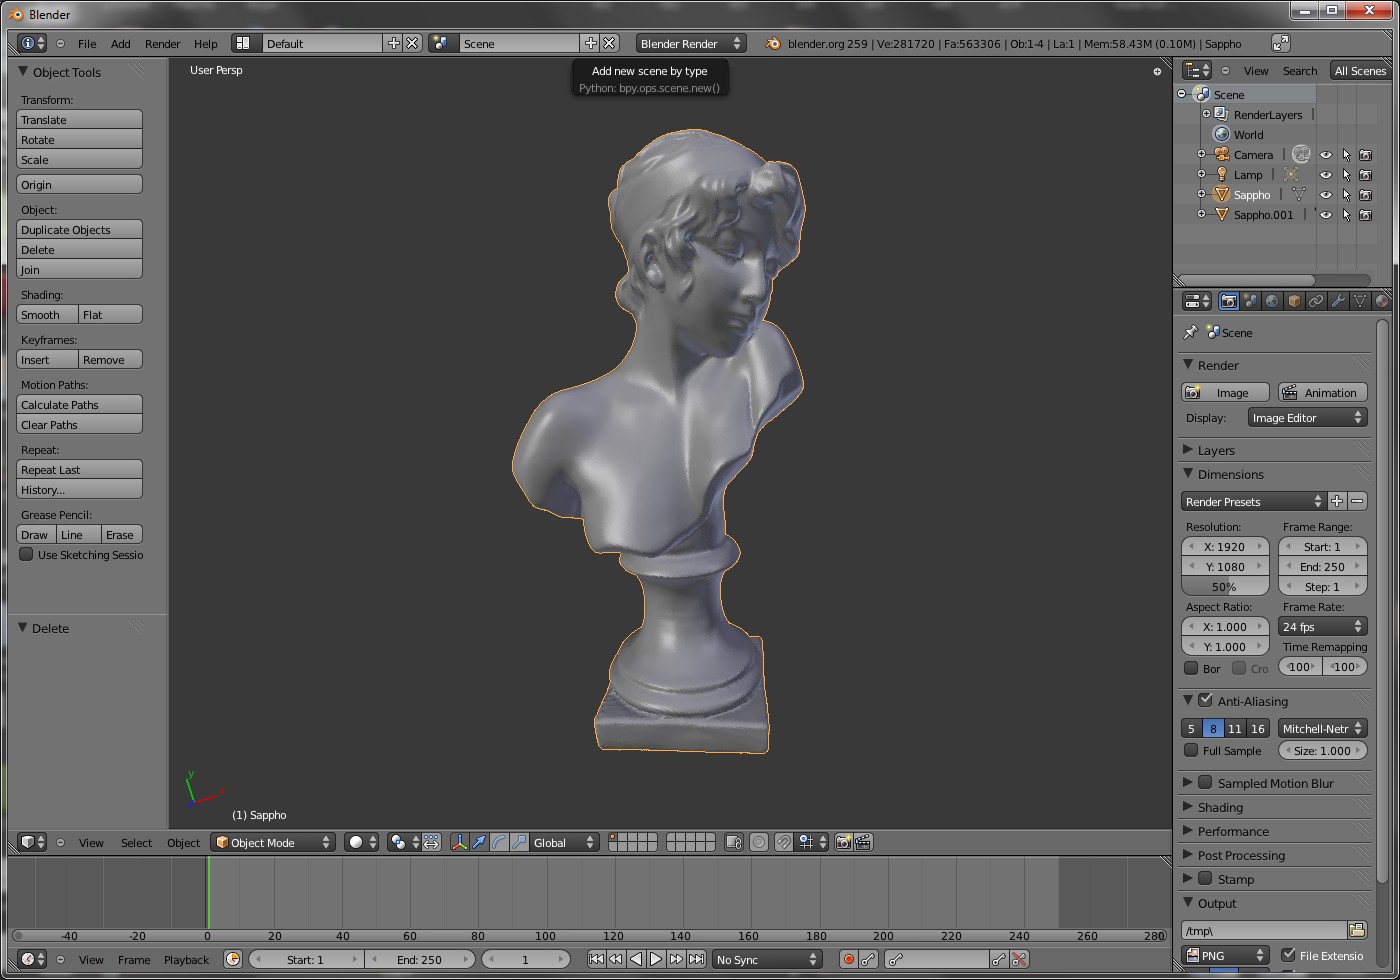Click the snap magnet icon
Viewport: 1400px width, 980px height.
(783, 842)
